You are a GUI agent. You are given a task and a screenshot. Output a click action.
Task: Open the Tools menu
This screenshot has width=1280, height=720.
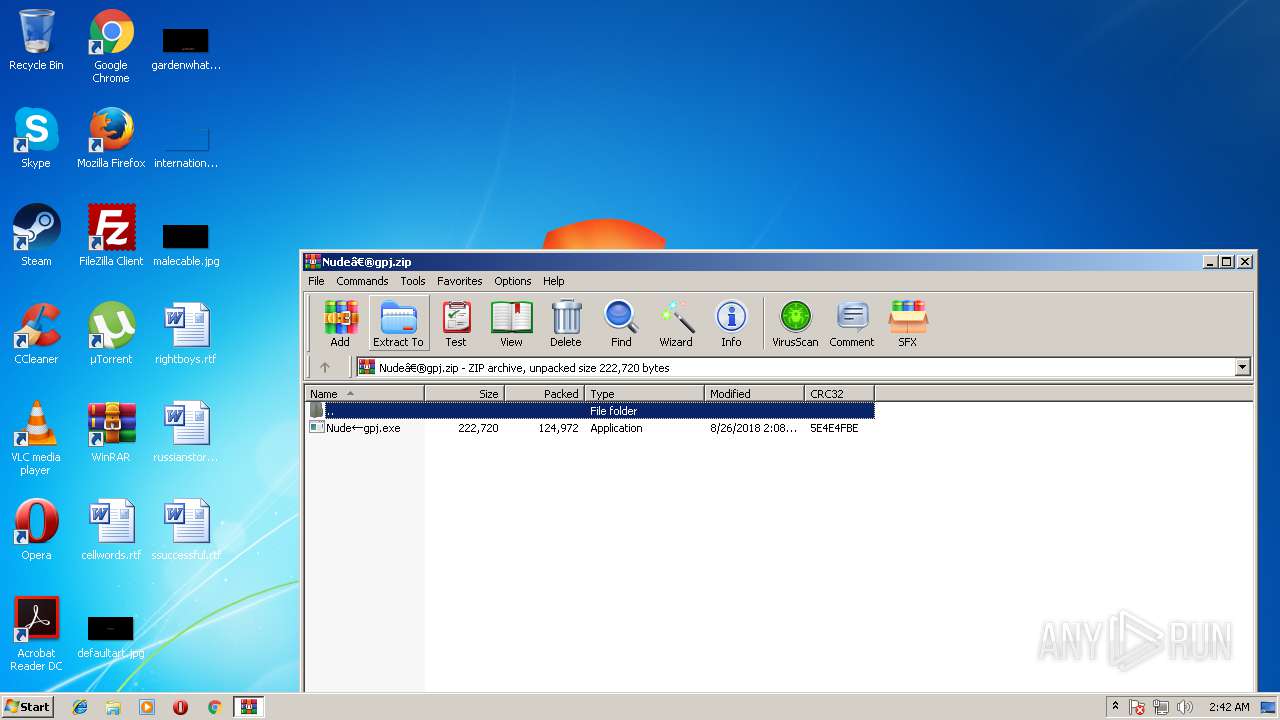413,281
